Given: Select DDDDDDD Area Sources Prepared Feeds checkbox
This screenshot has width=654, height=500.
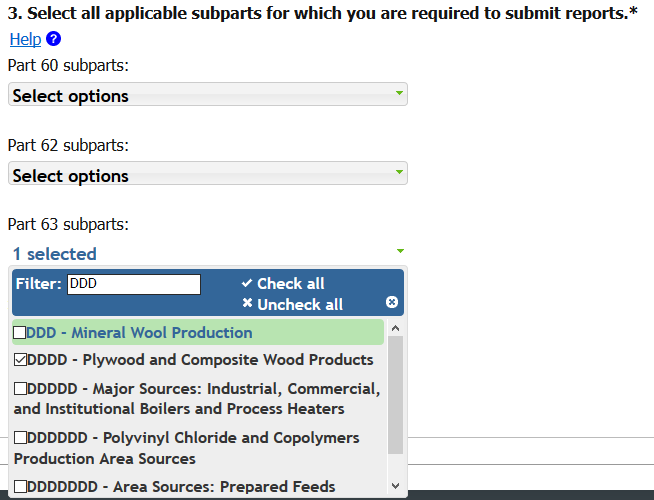Looking at the screenshot, I should click(x=20, y=487).
